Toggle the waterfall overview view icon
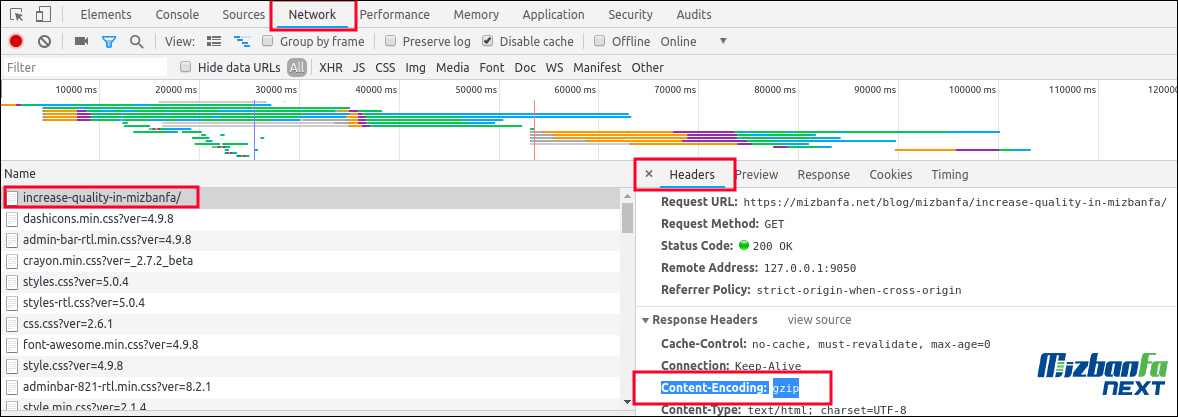Image resolution: width=1178 pixels, height=417 pixels. [242, 41]
